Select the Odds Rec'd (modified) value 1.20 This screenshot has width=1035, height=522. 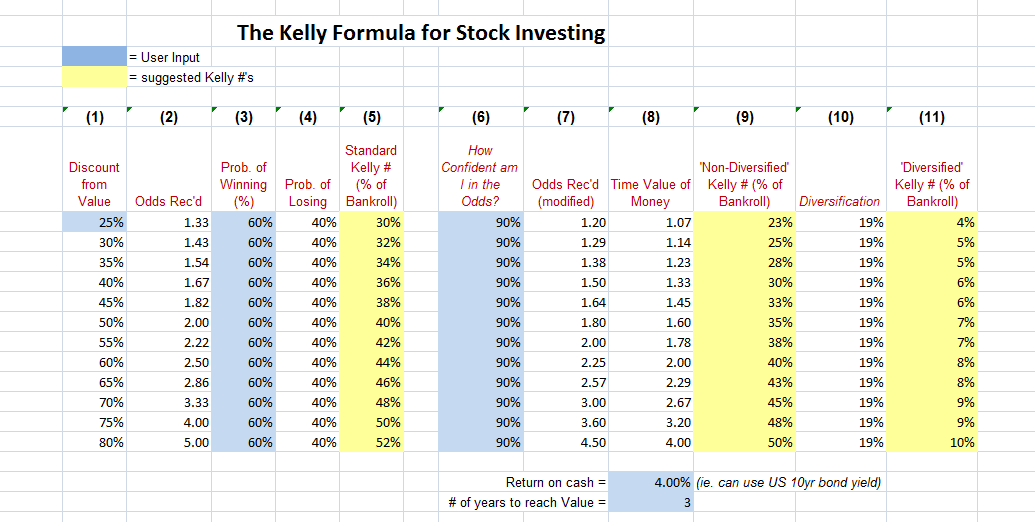click(x=566, y=222)
